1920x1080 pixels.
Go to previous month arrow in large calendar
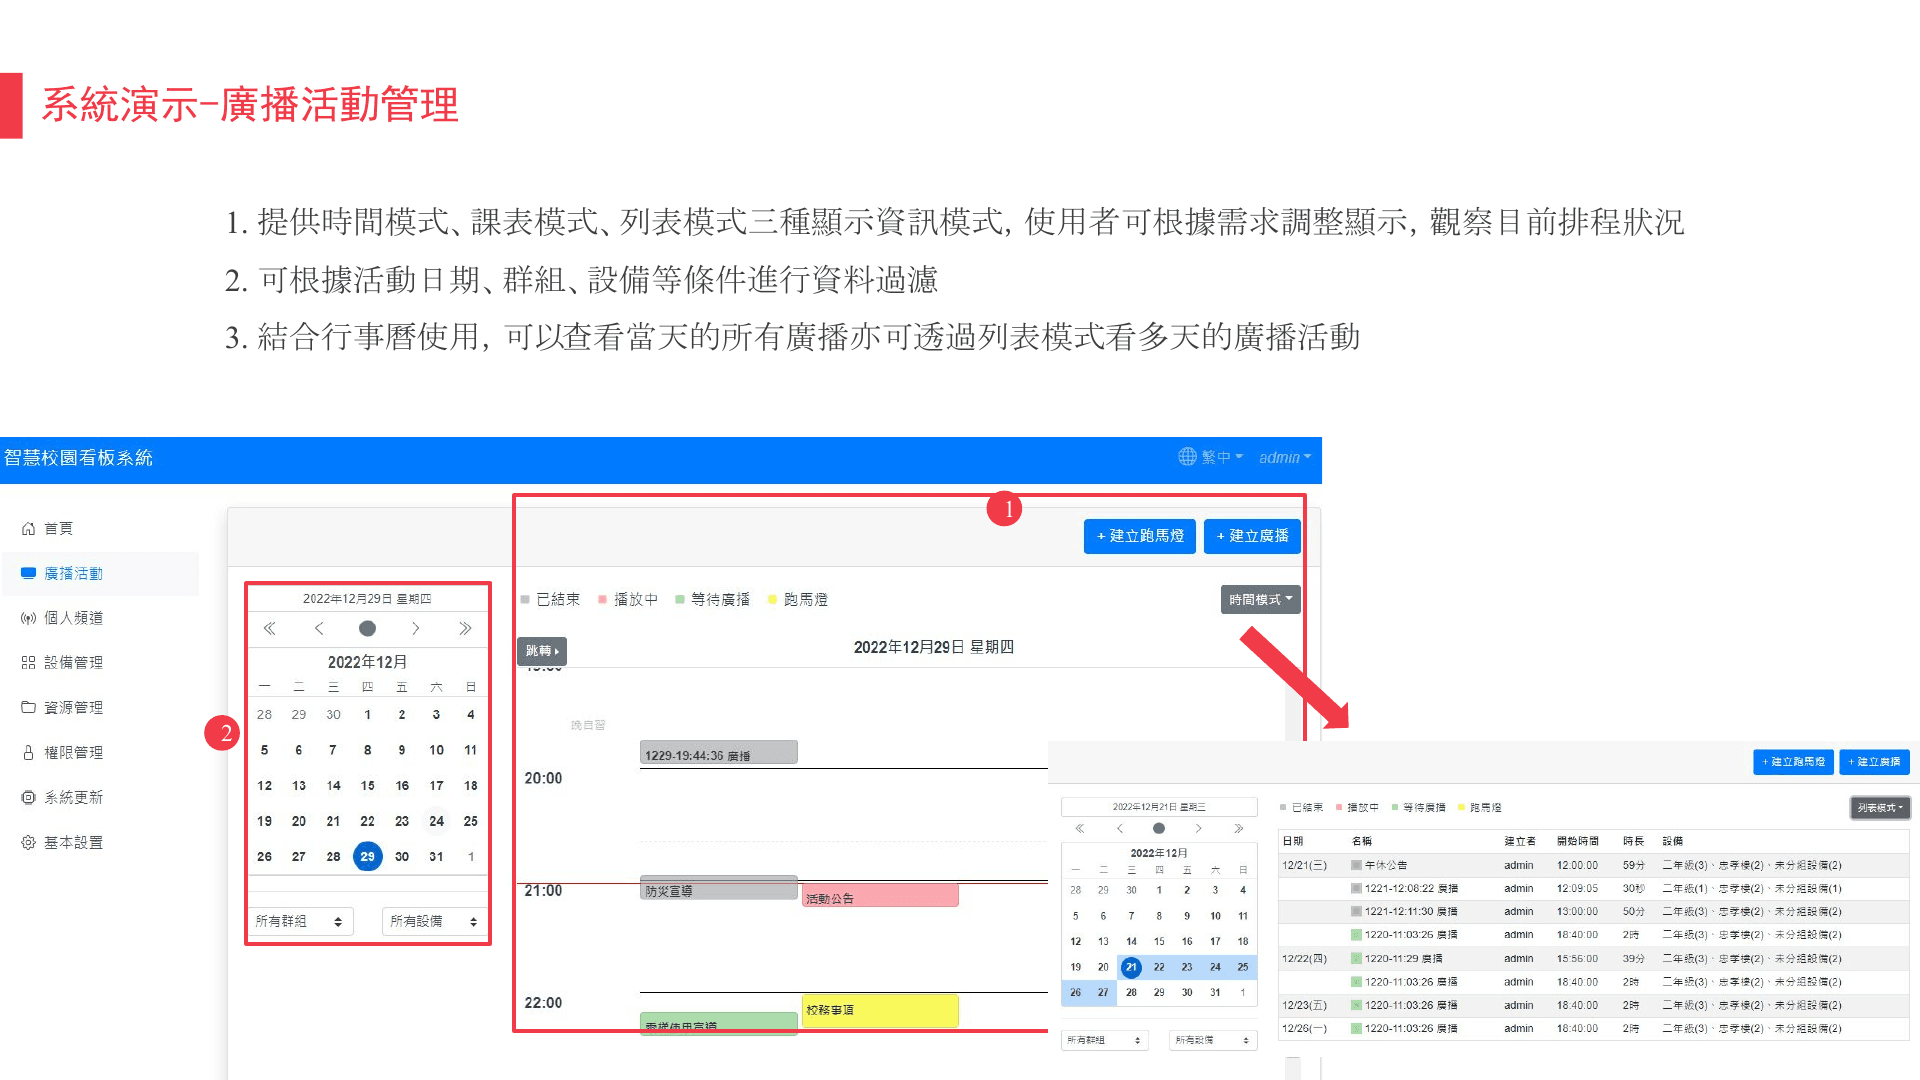point(319,628)
